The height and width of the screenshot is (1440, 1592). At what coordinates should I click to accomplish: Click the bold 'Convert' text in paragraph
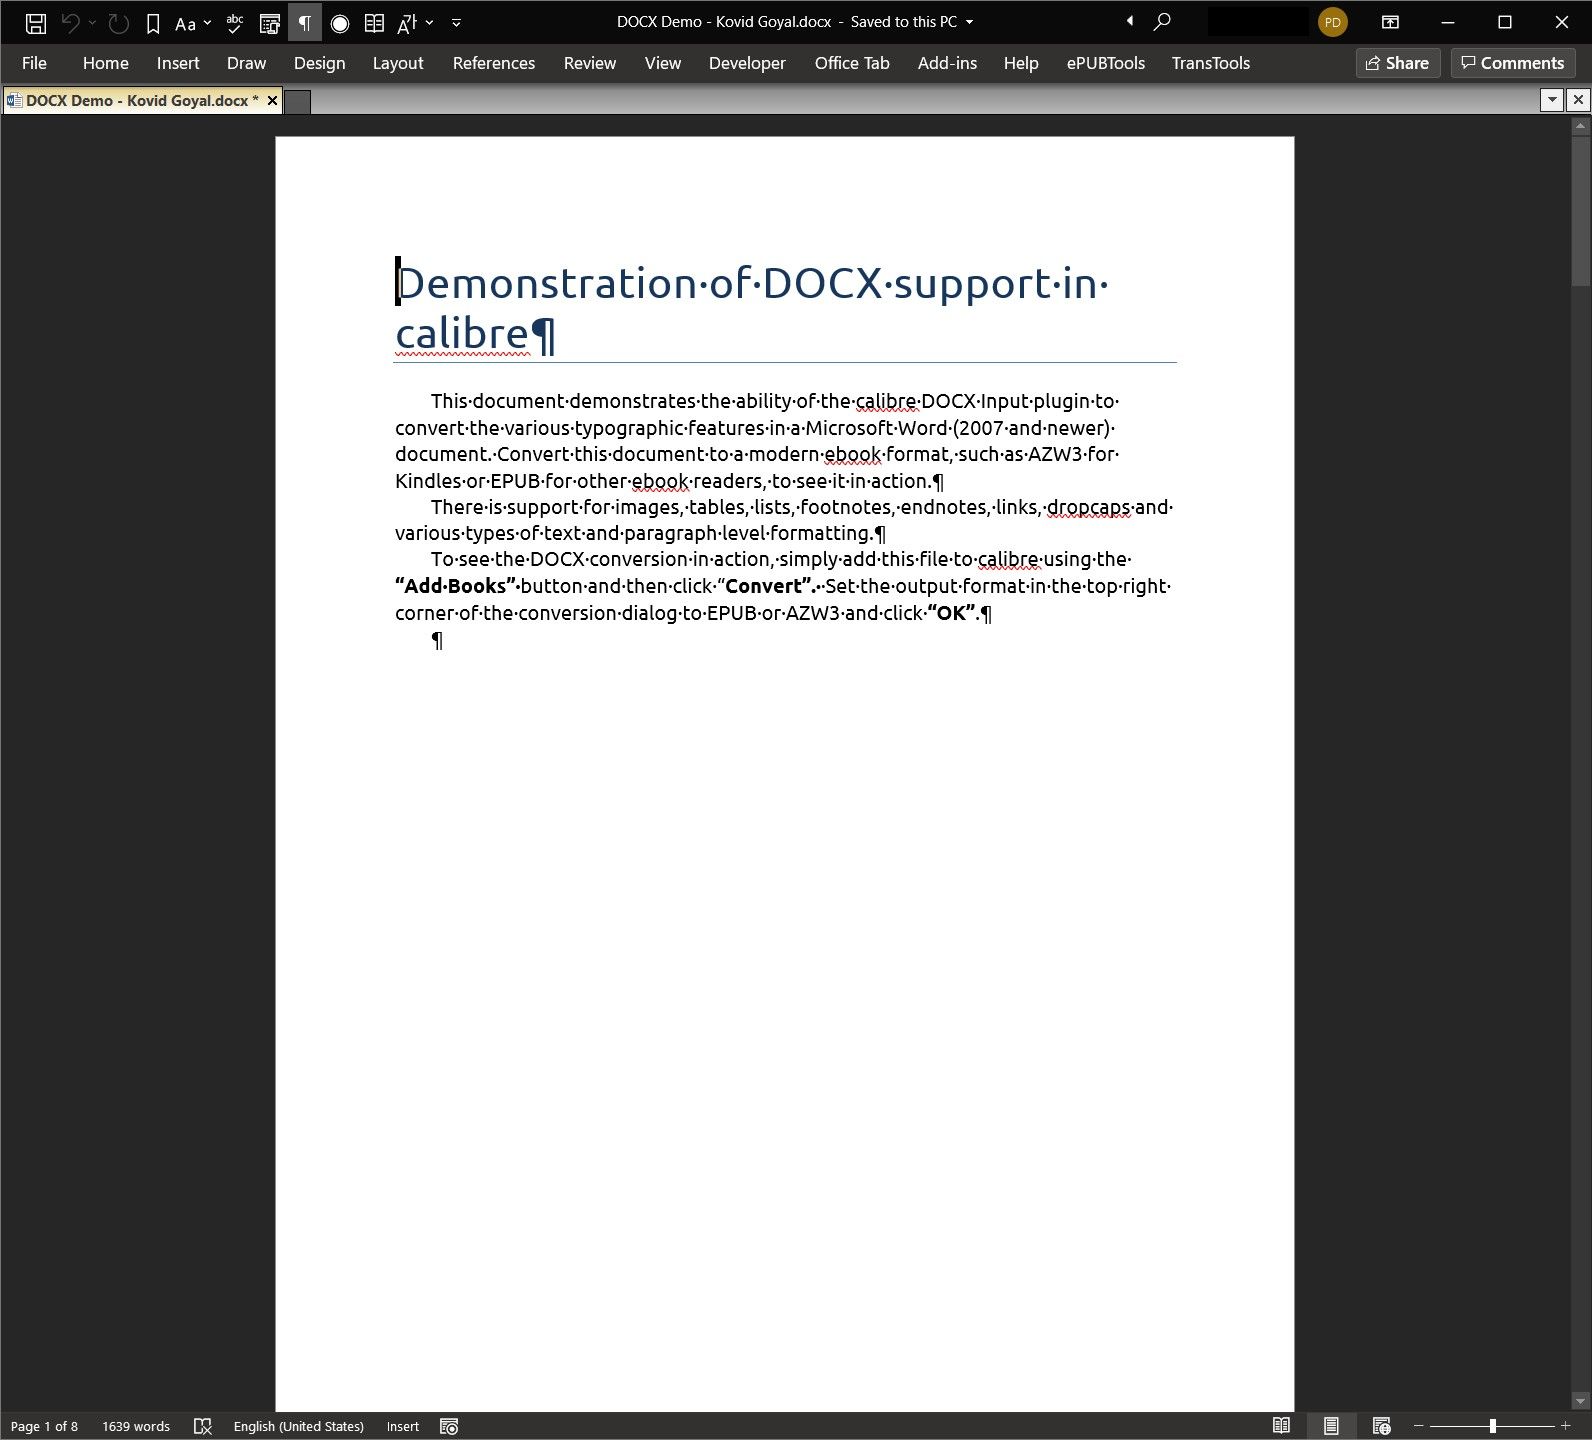coord(766,586)
